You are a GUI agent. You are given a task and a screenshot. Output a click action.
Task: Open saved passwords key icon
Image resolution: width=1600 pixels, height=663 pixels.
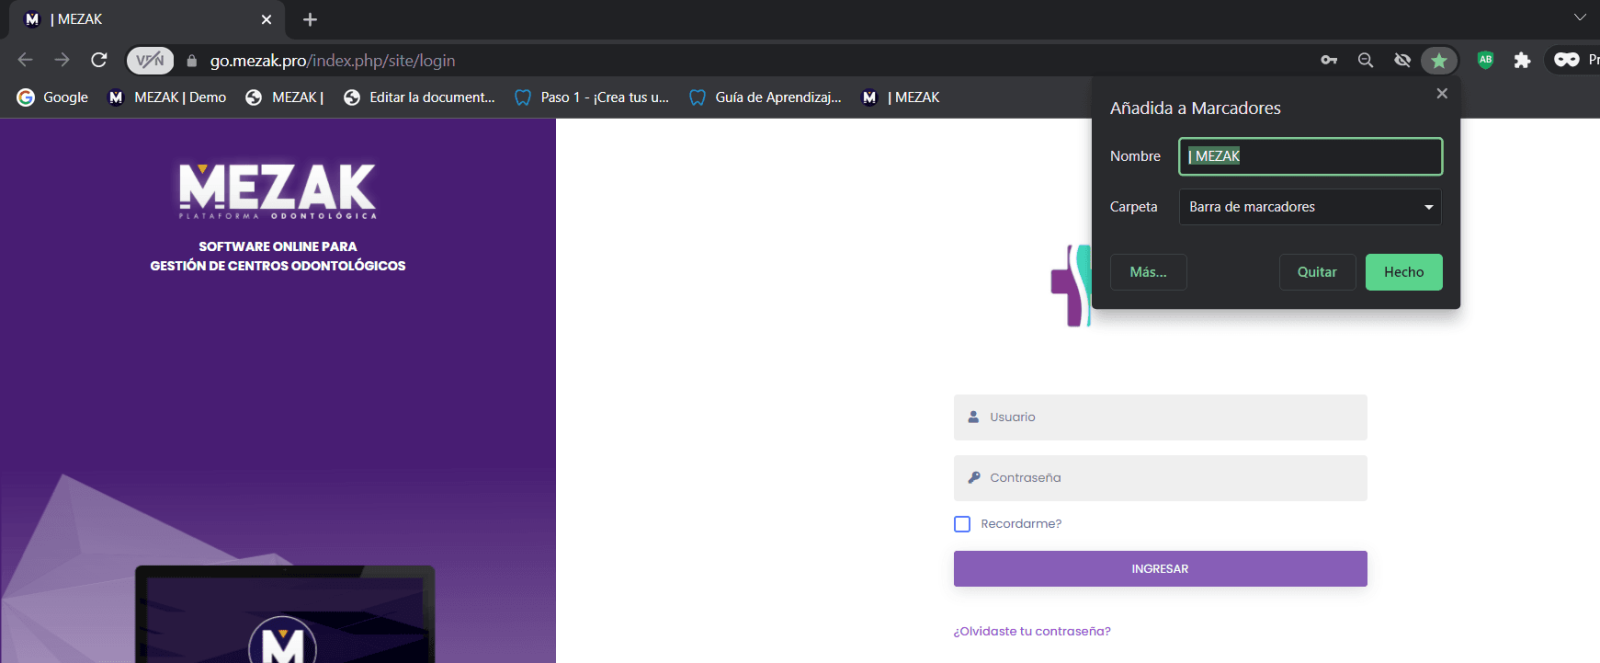1329,60
